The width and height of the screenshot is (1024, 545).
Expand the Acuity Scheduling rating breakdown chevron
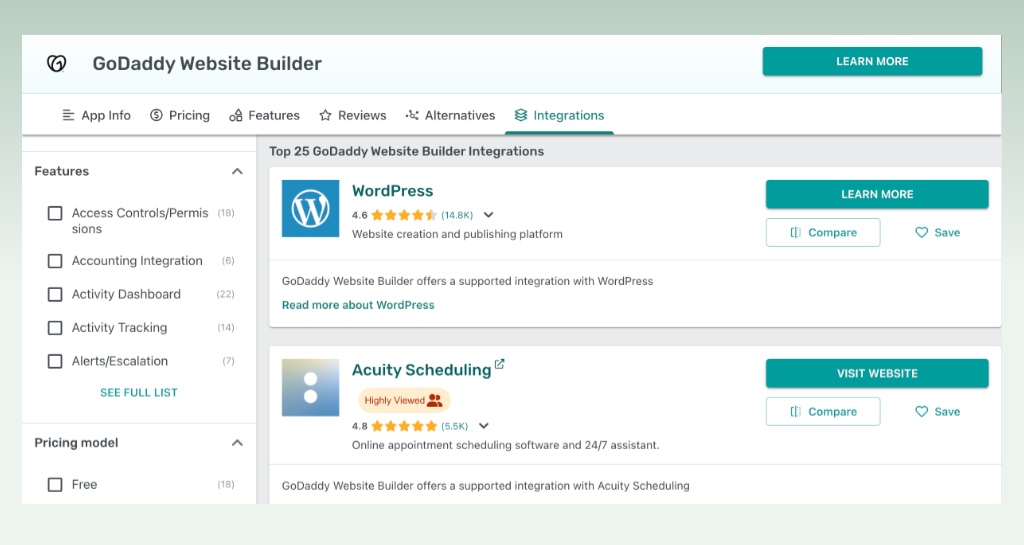(x=484, y=426)
